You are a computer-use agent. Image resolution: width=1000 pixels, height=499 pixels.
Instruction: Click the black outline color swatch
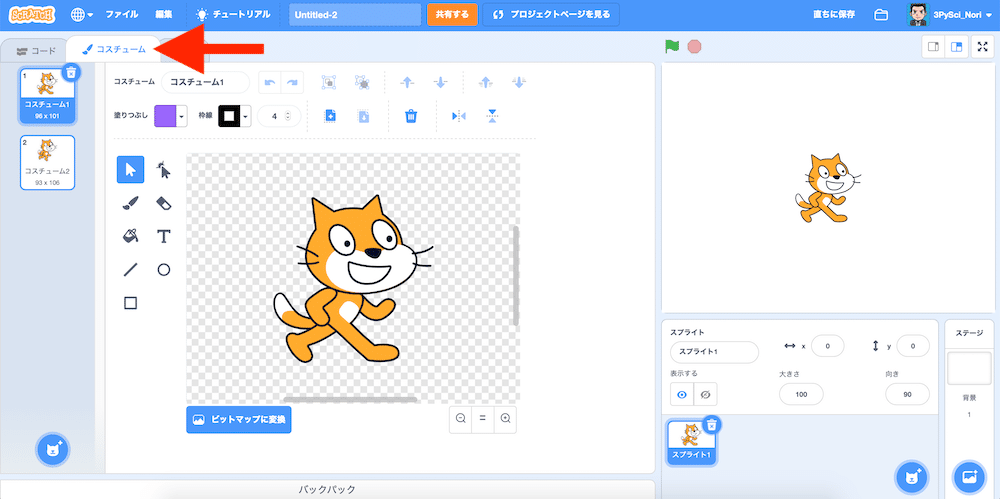[229, 117]
